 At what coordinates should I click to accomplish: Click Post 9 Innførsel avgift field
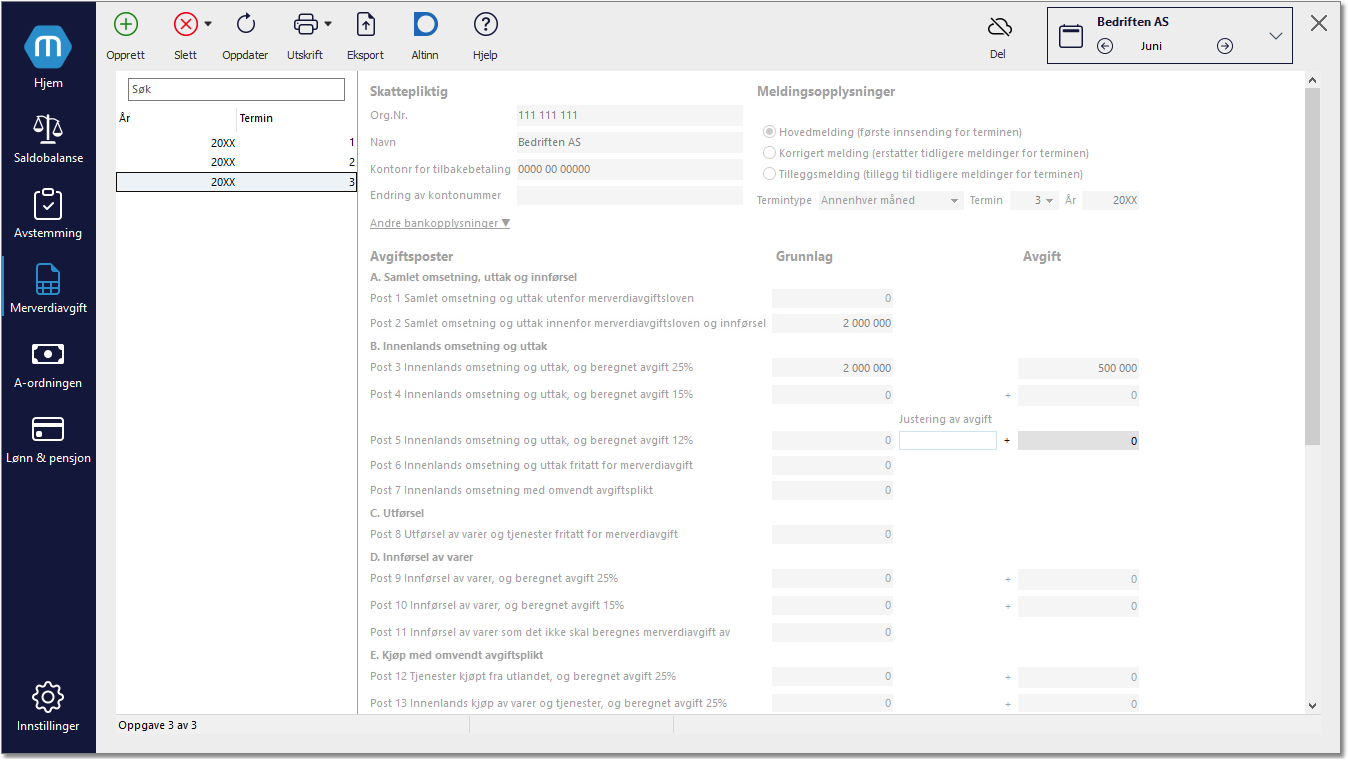(x=1078, y=578)
